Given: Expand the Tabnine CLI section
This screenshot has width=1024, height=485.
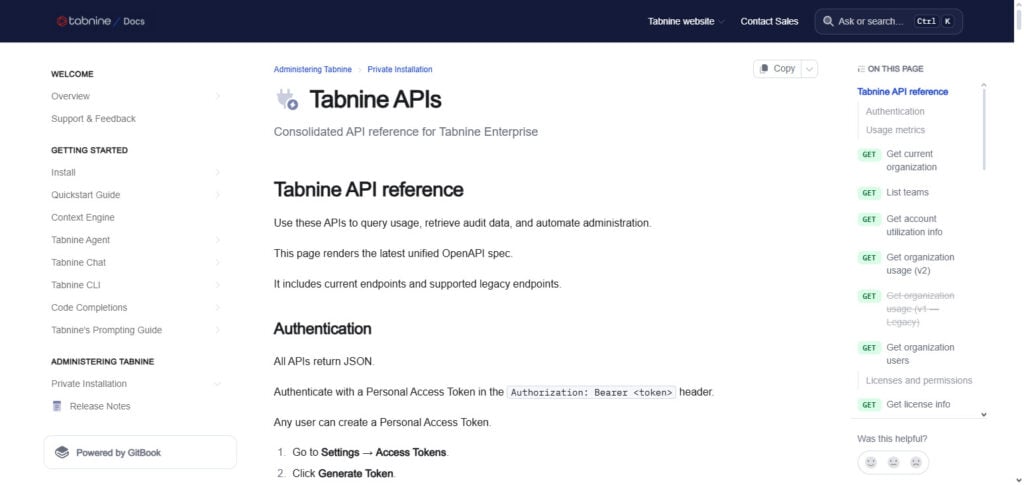Looking at the screenshot, I should [217, 285].
